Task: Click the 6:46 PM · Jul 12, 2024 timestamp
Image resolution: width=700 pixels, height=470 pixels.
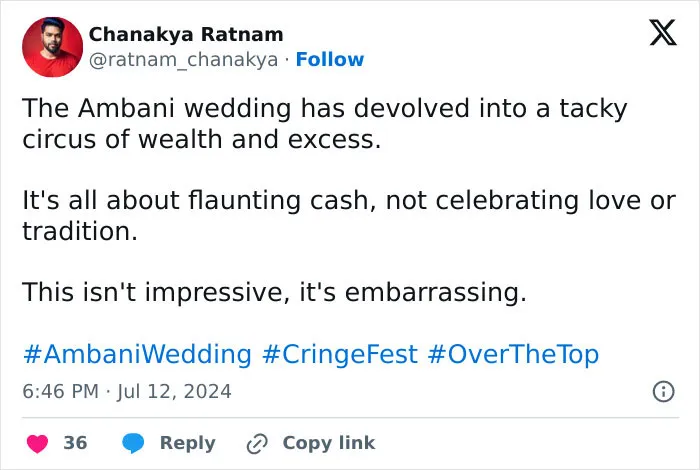Action: coord(127,391)
